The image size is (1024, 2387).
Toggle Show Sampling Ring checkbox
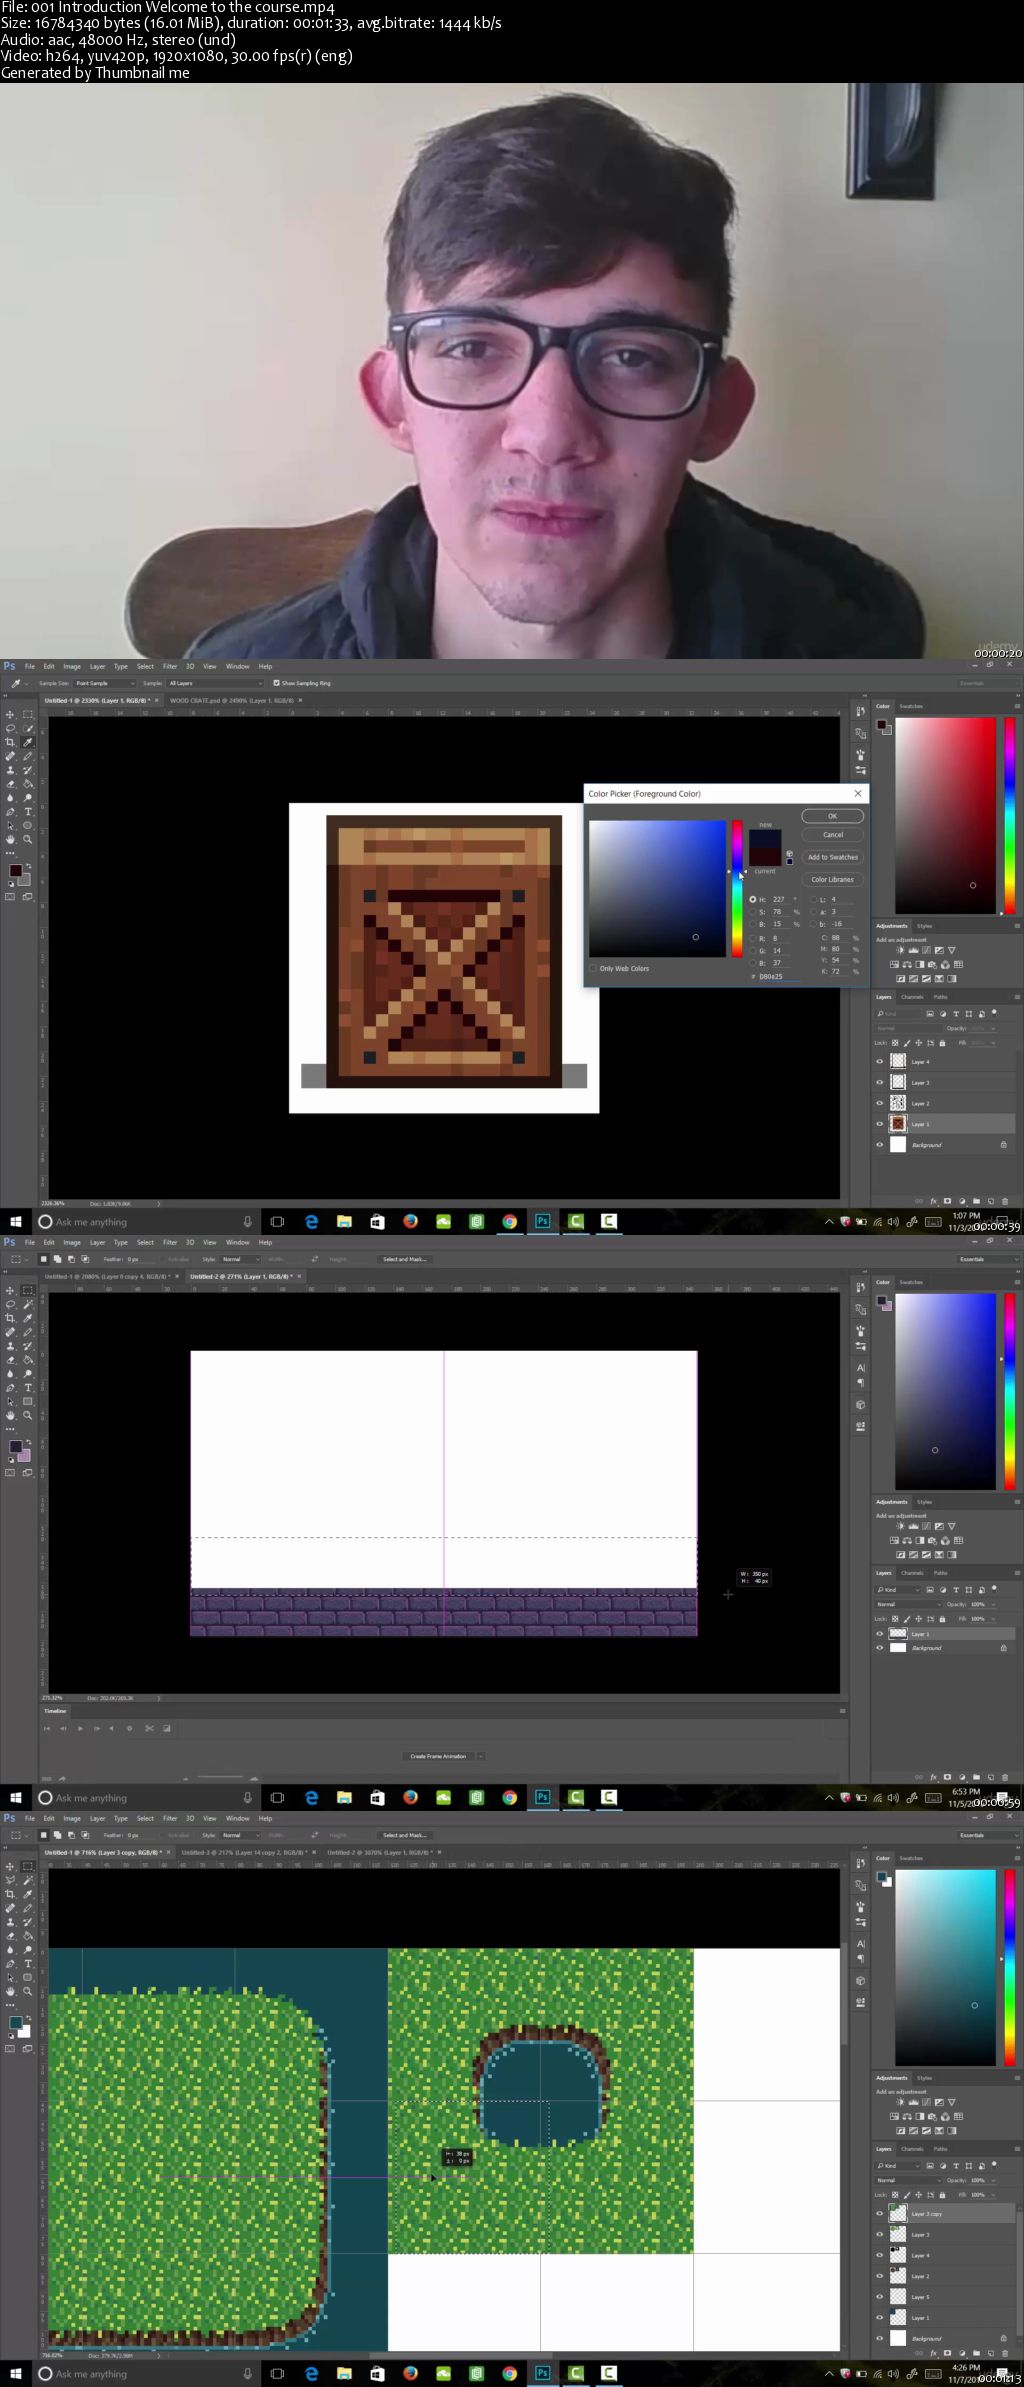pos(277,683)
